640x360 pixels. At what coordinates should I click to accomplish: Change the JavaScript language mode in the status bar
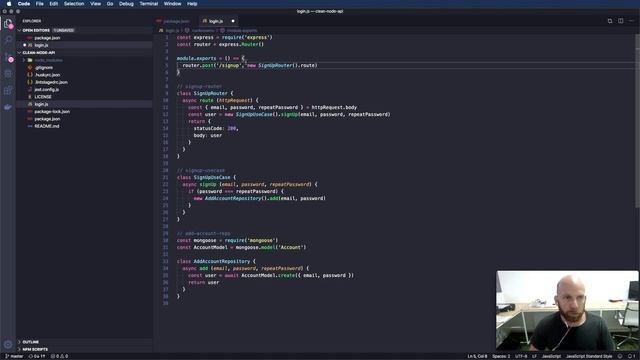pyautogui.click(x=551, y=356)
